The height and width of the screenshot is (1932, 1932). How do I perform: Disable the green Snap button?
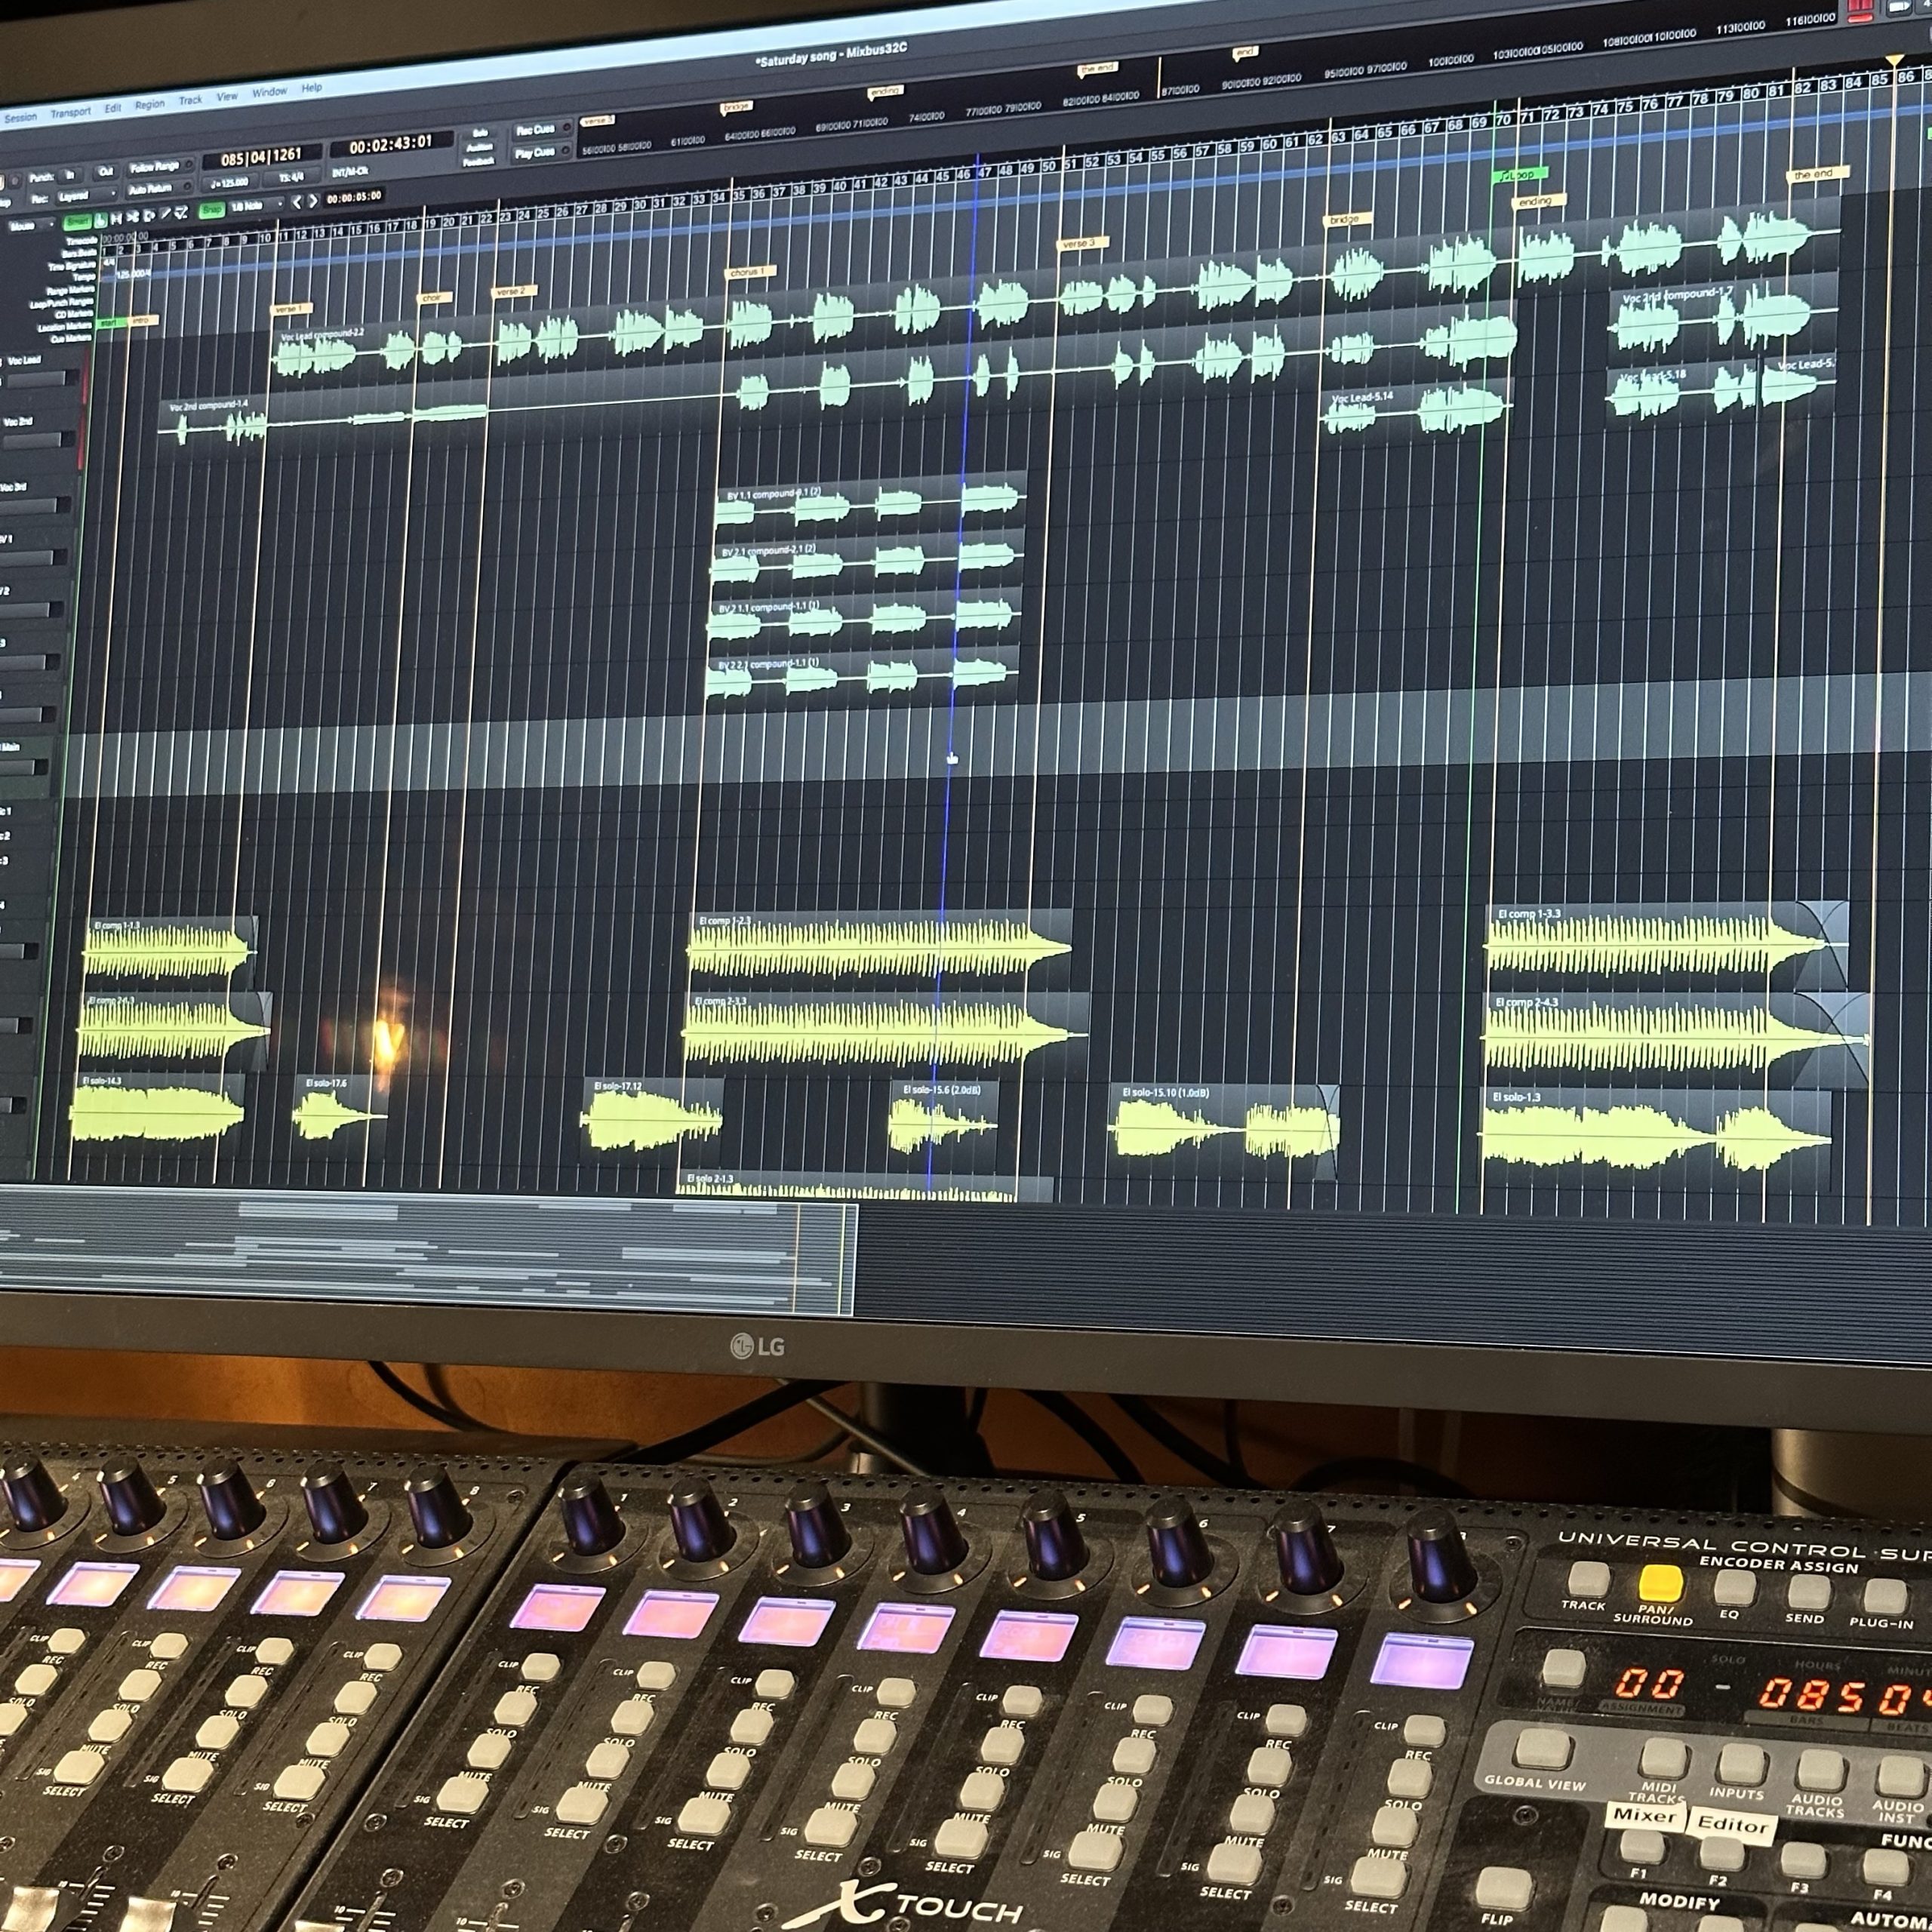[212, 209]
